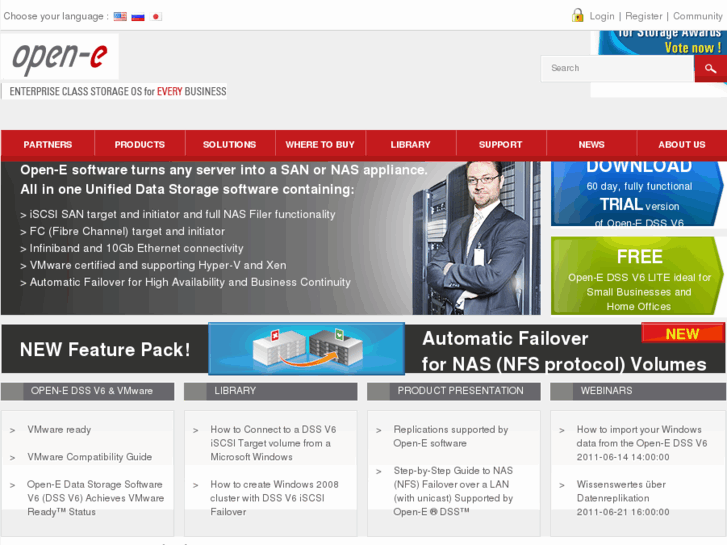Image resolution: width=727 pixels, height=545 pixels.
Task: Open How to Connect to DSS V6 iSCSI Target
Action: 273,443
